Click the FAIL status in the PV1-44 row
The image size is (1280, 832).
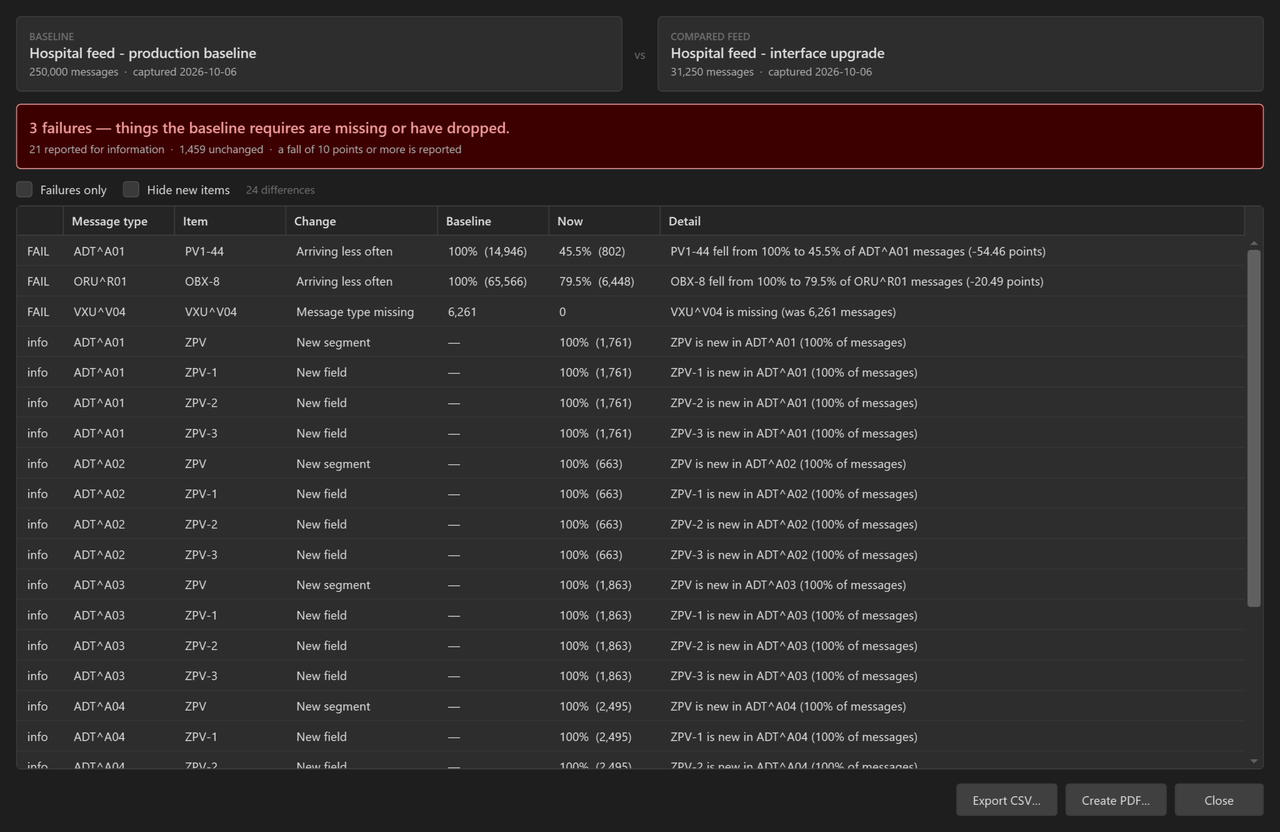tap(38, 251)
